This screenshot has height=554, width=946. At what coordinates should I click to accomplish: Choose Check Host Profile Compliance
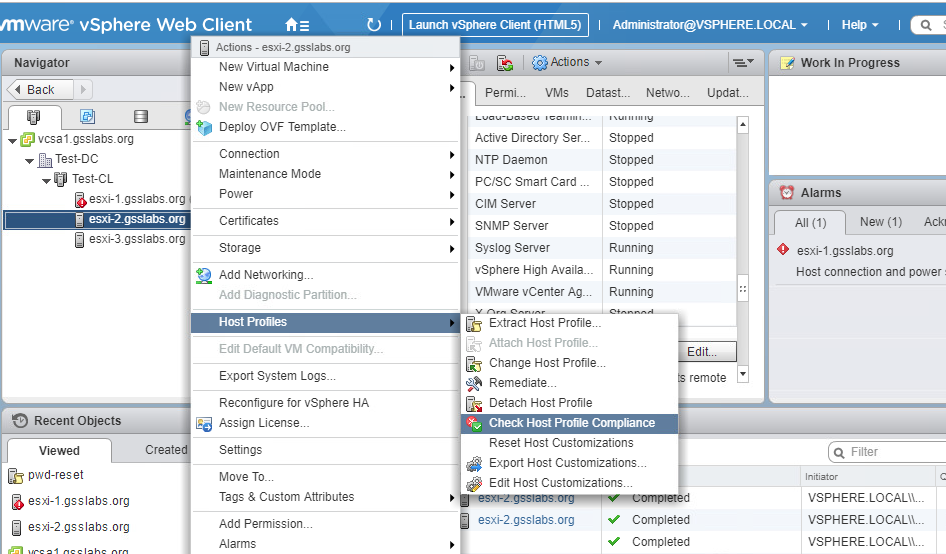(x=571, y=423)
